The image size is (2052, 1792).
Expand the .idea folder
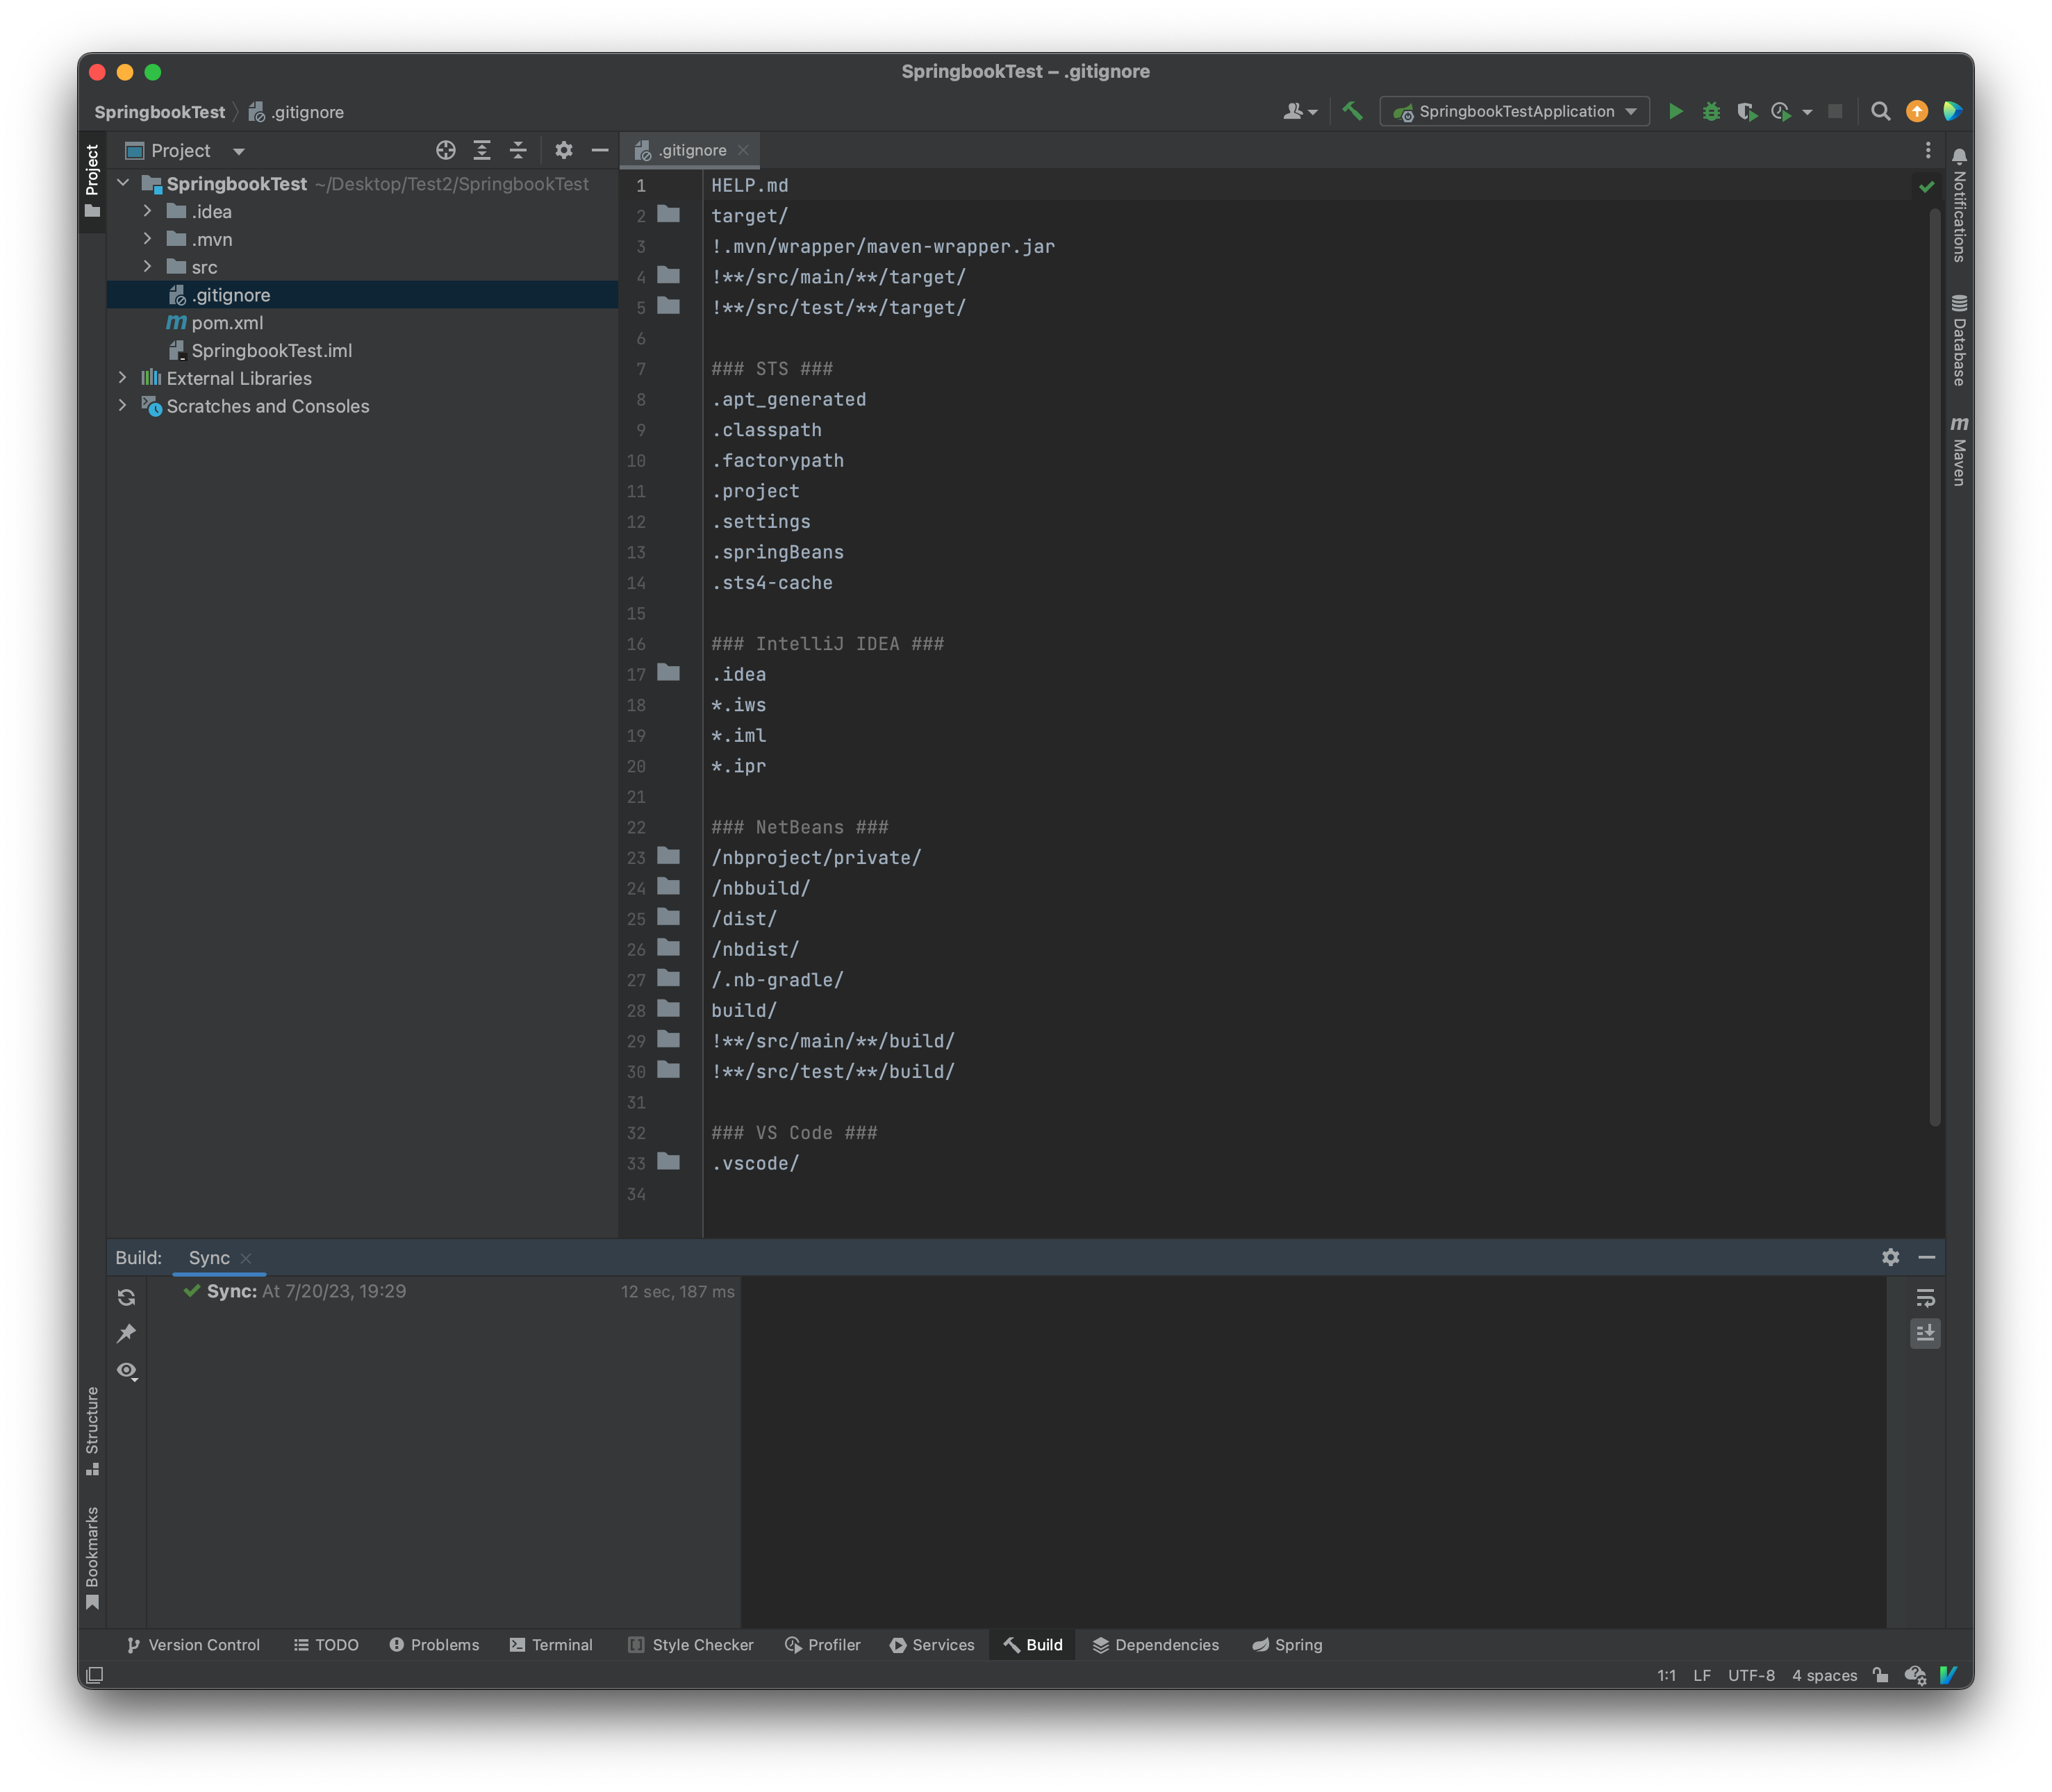148,211
